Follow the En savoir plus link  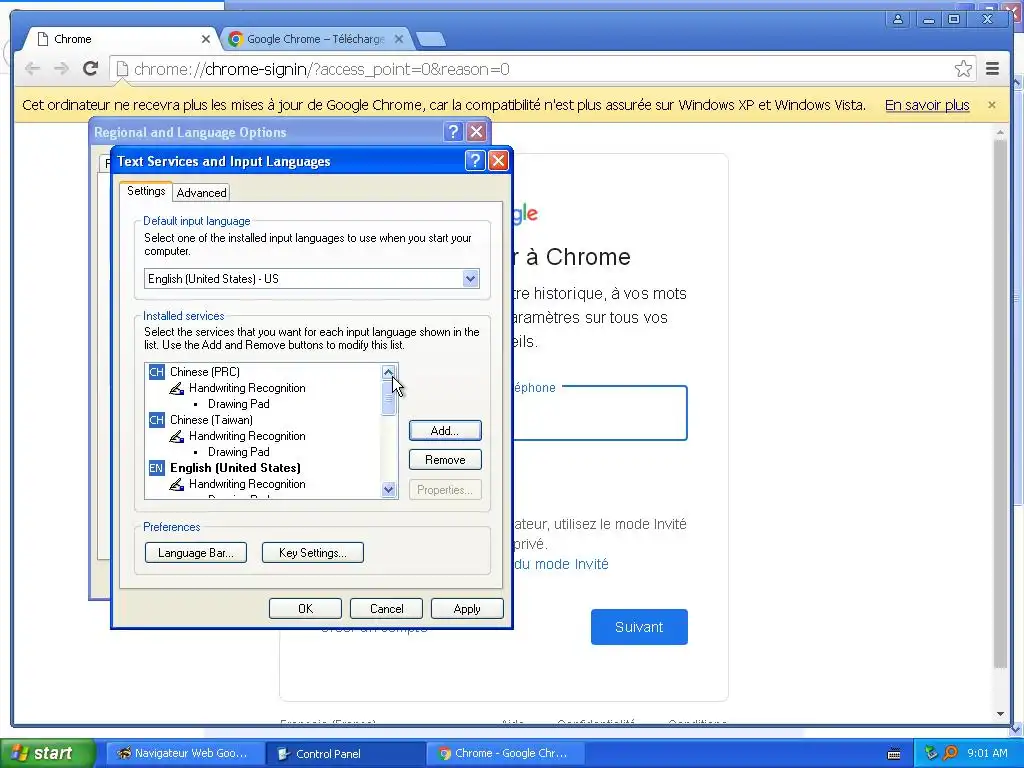pos(927,104)
